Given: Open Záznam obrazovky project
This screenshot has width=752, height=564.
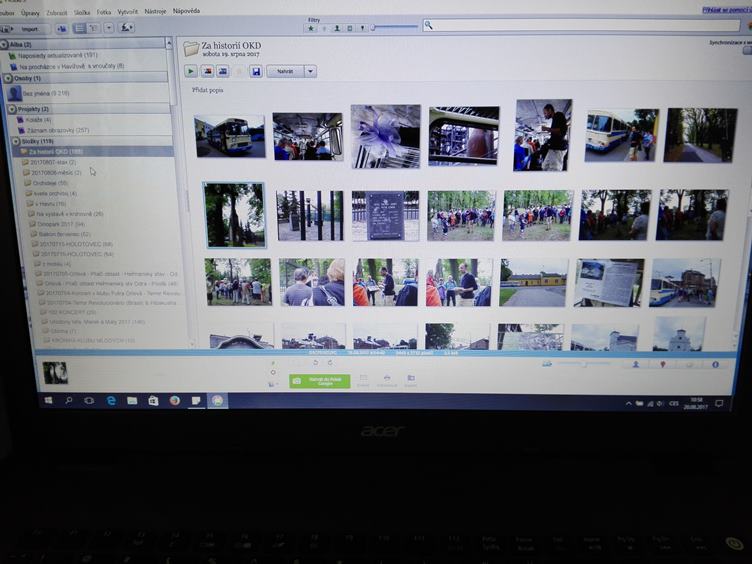Looking at the screenshot, I should point(54,130).
